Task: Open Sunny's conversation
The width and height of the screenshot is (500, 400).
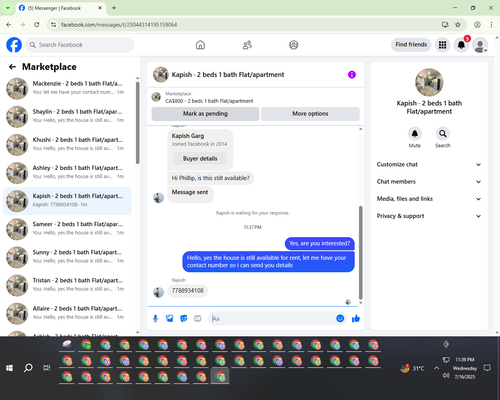Action: pyautogui.click(x=67, y=257)
